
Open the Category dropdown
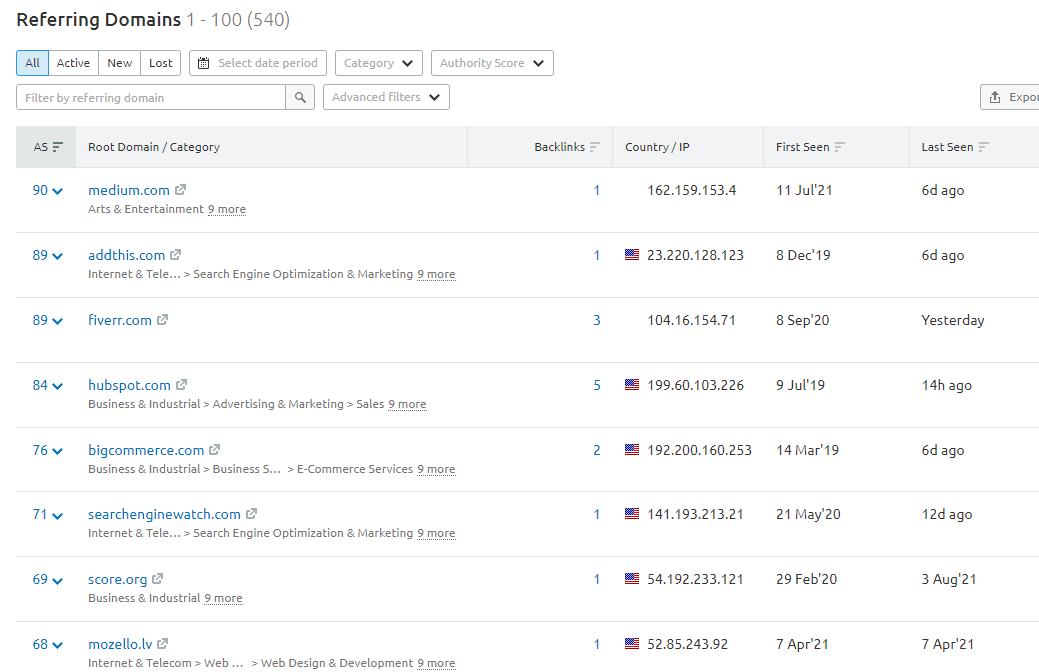coord(378,63)
